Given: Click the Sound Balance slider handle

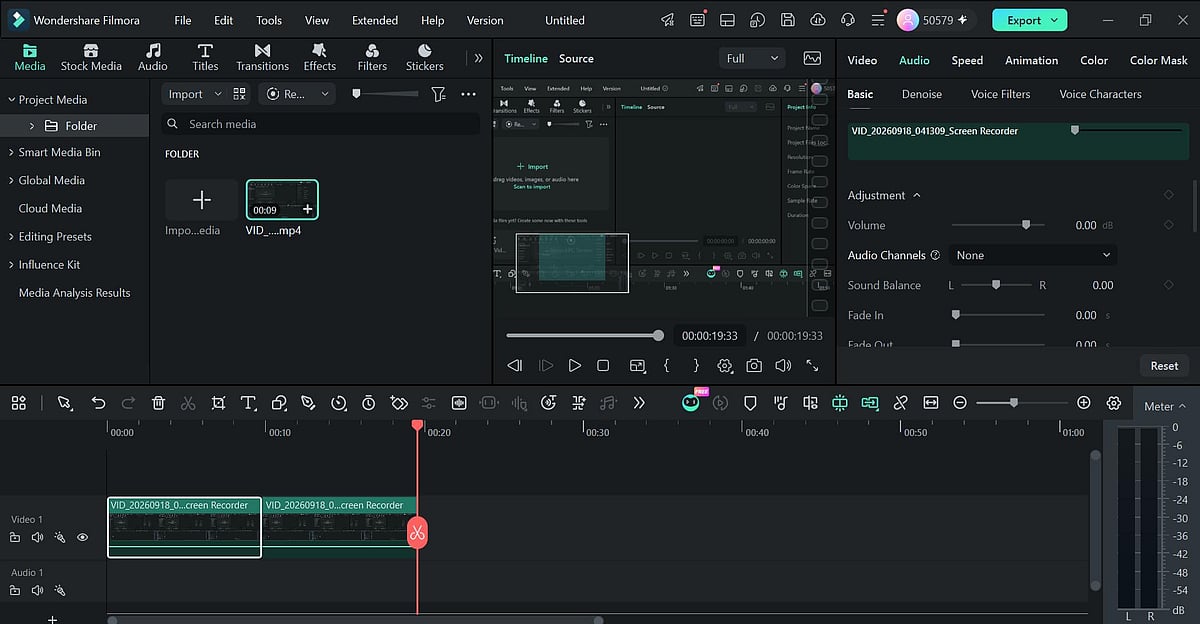Looking at the screenshot, I should (x=996, y=285).
